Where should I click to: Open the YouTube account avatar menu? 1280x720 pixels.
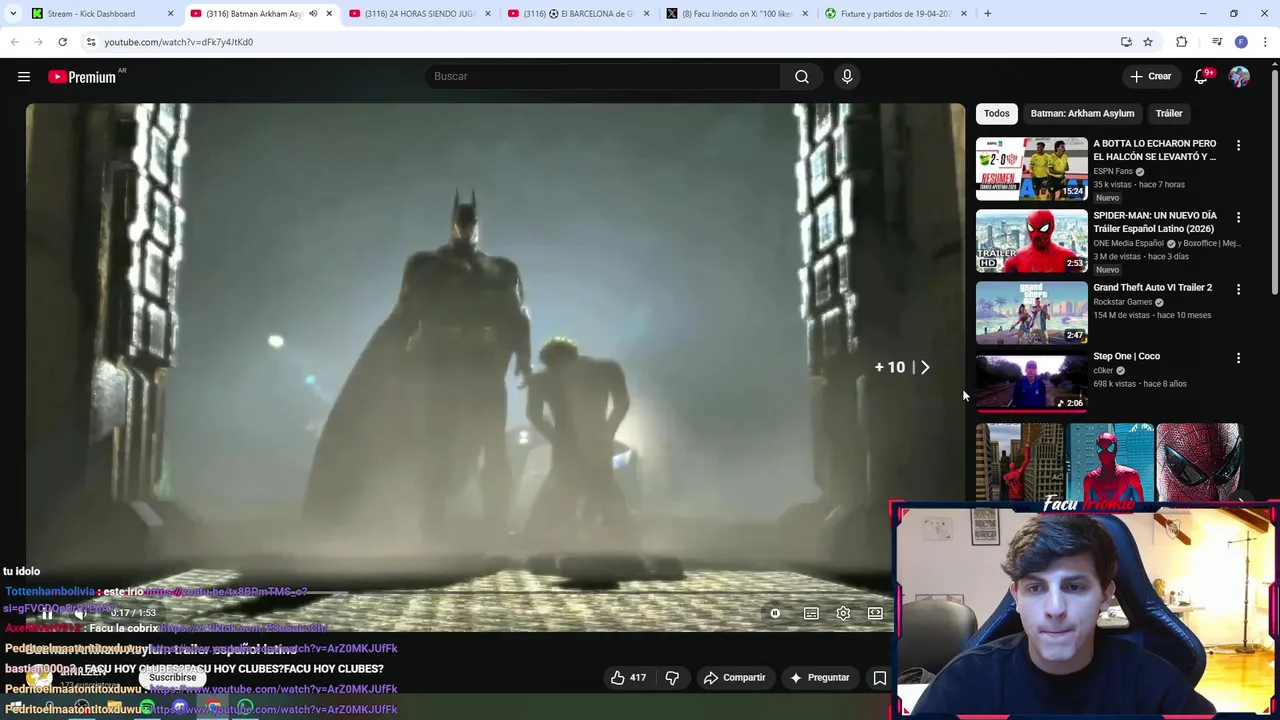point(1239,77)
